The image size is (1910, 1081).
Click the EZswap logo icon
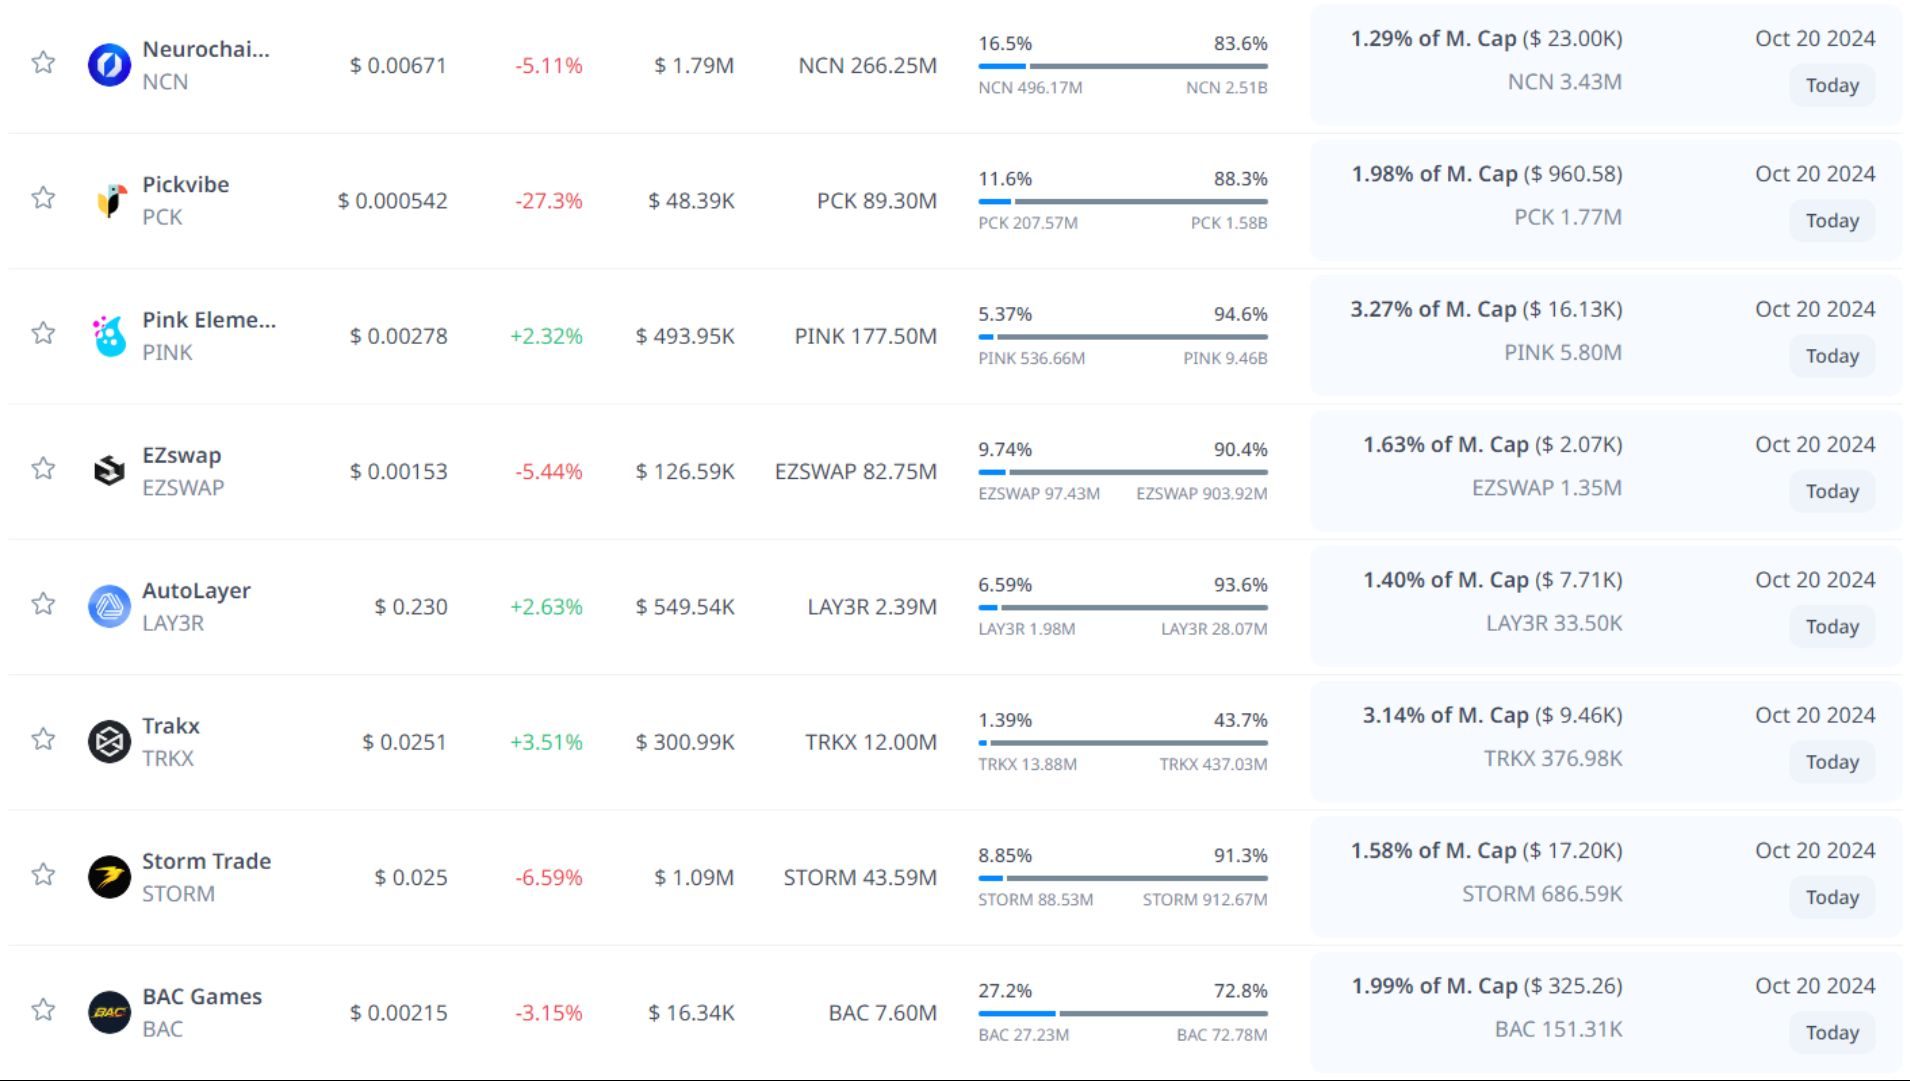pyautogui.click(x=109, y=471)
